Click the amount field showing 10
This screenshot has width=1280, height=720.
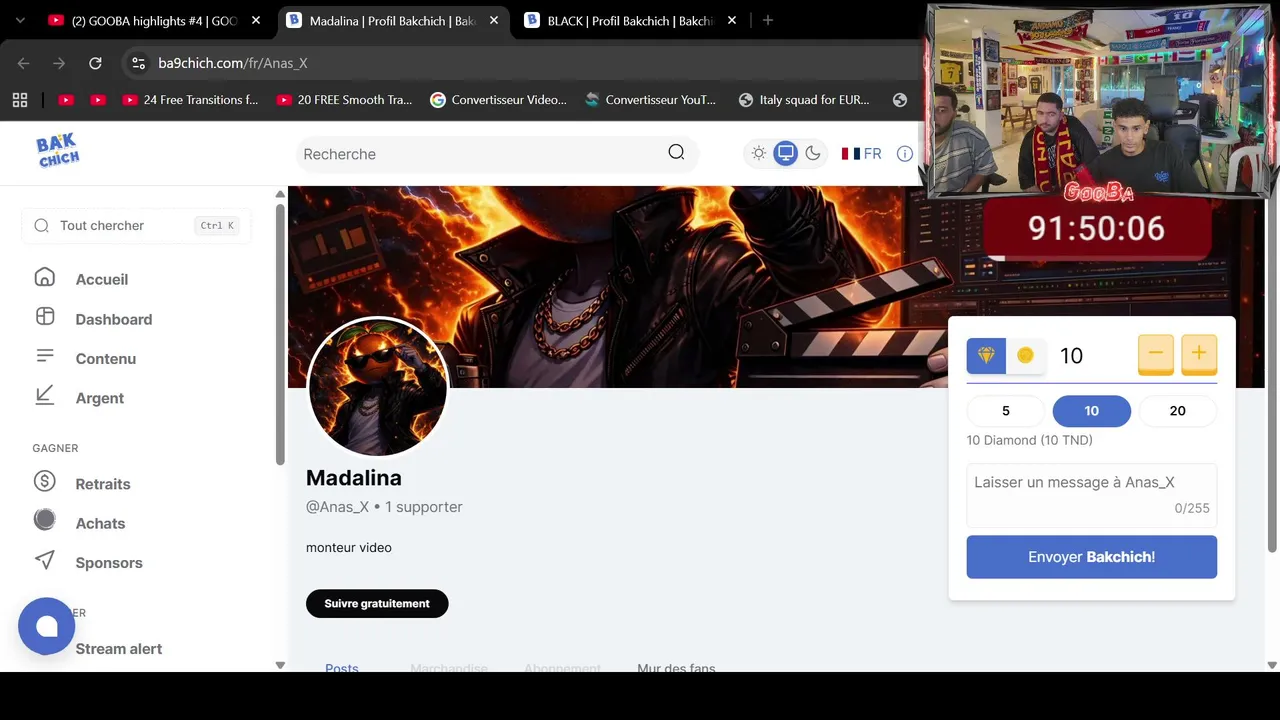point(1092,356)
